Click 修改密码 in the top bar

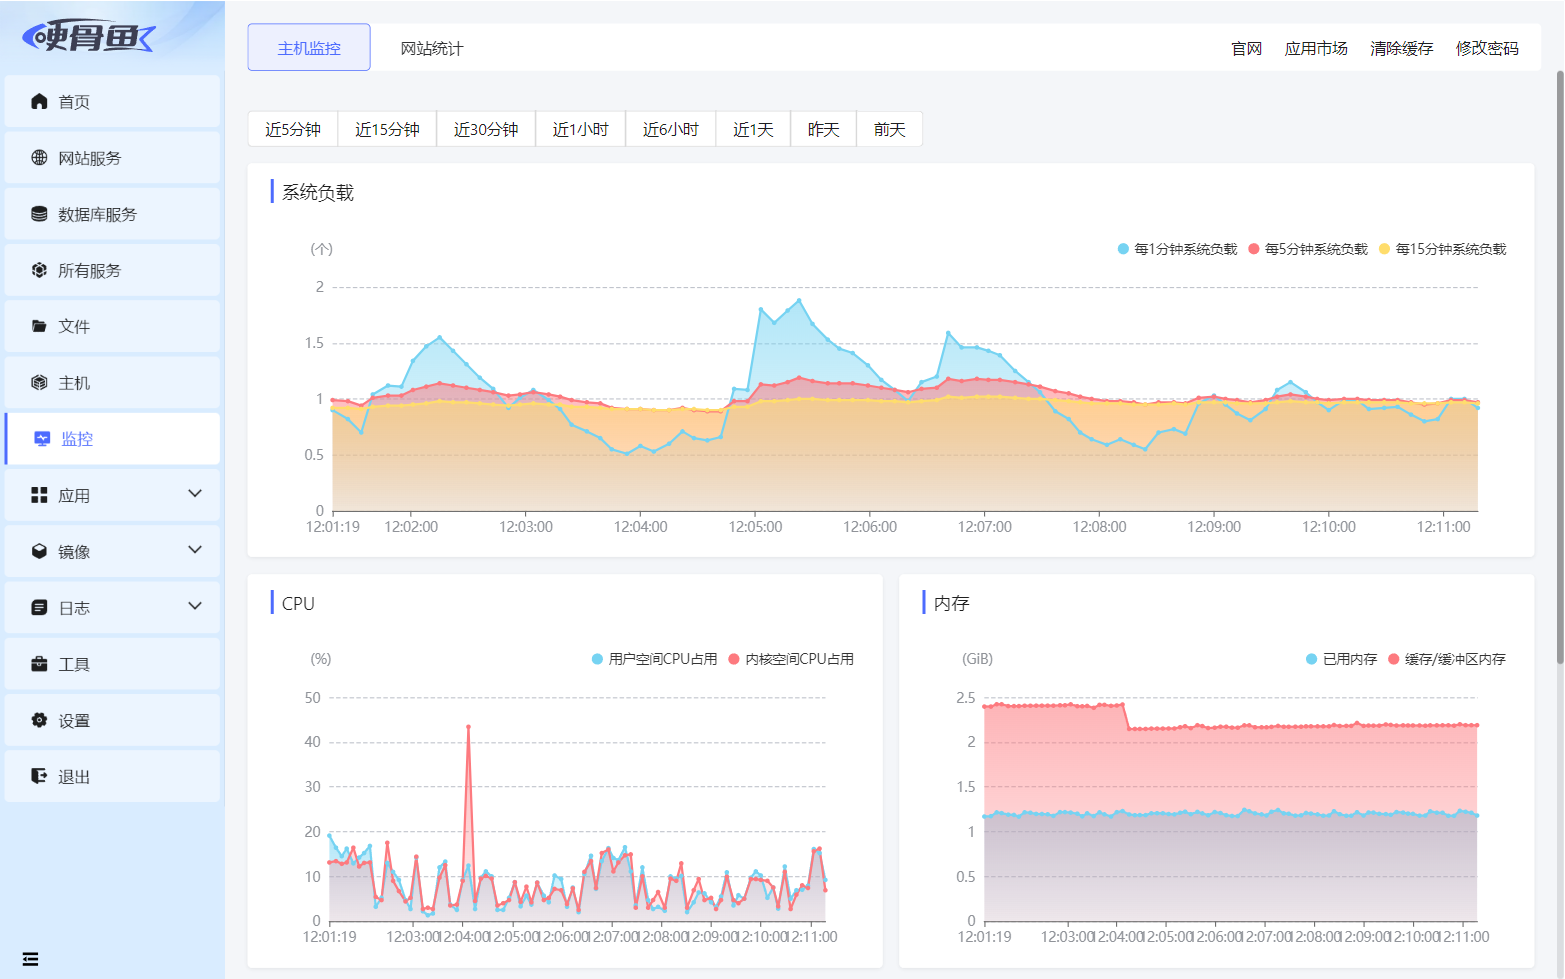point(1487,48)
